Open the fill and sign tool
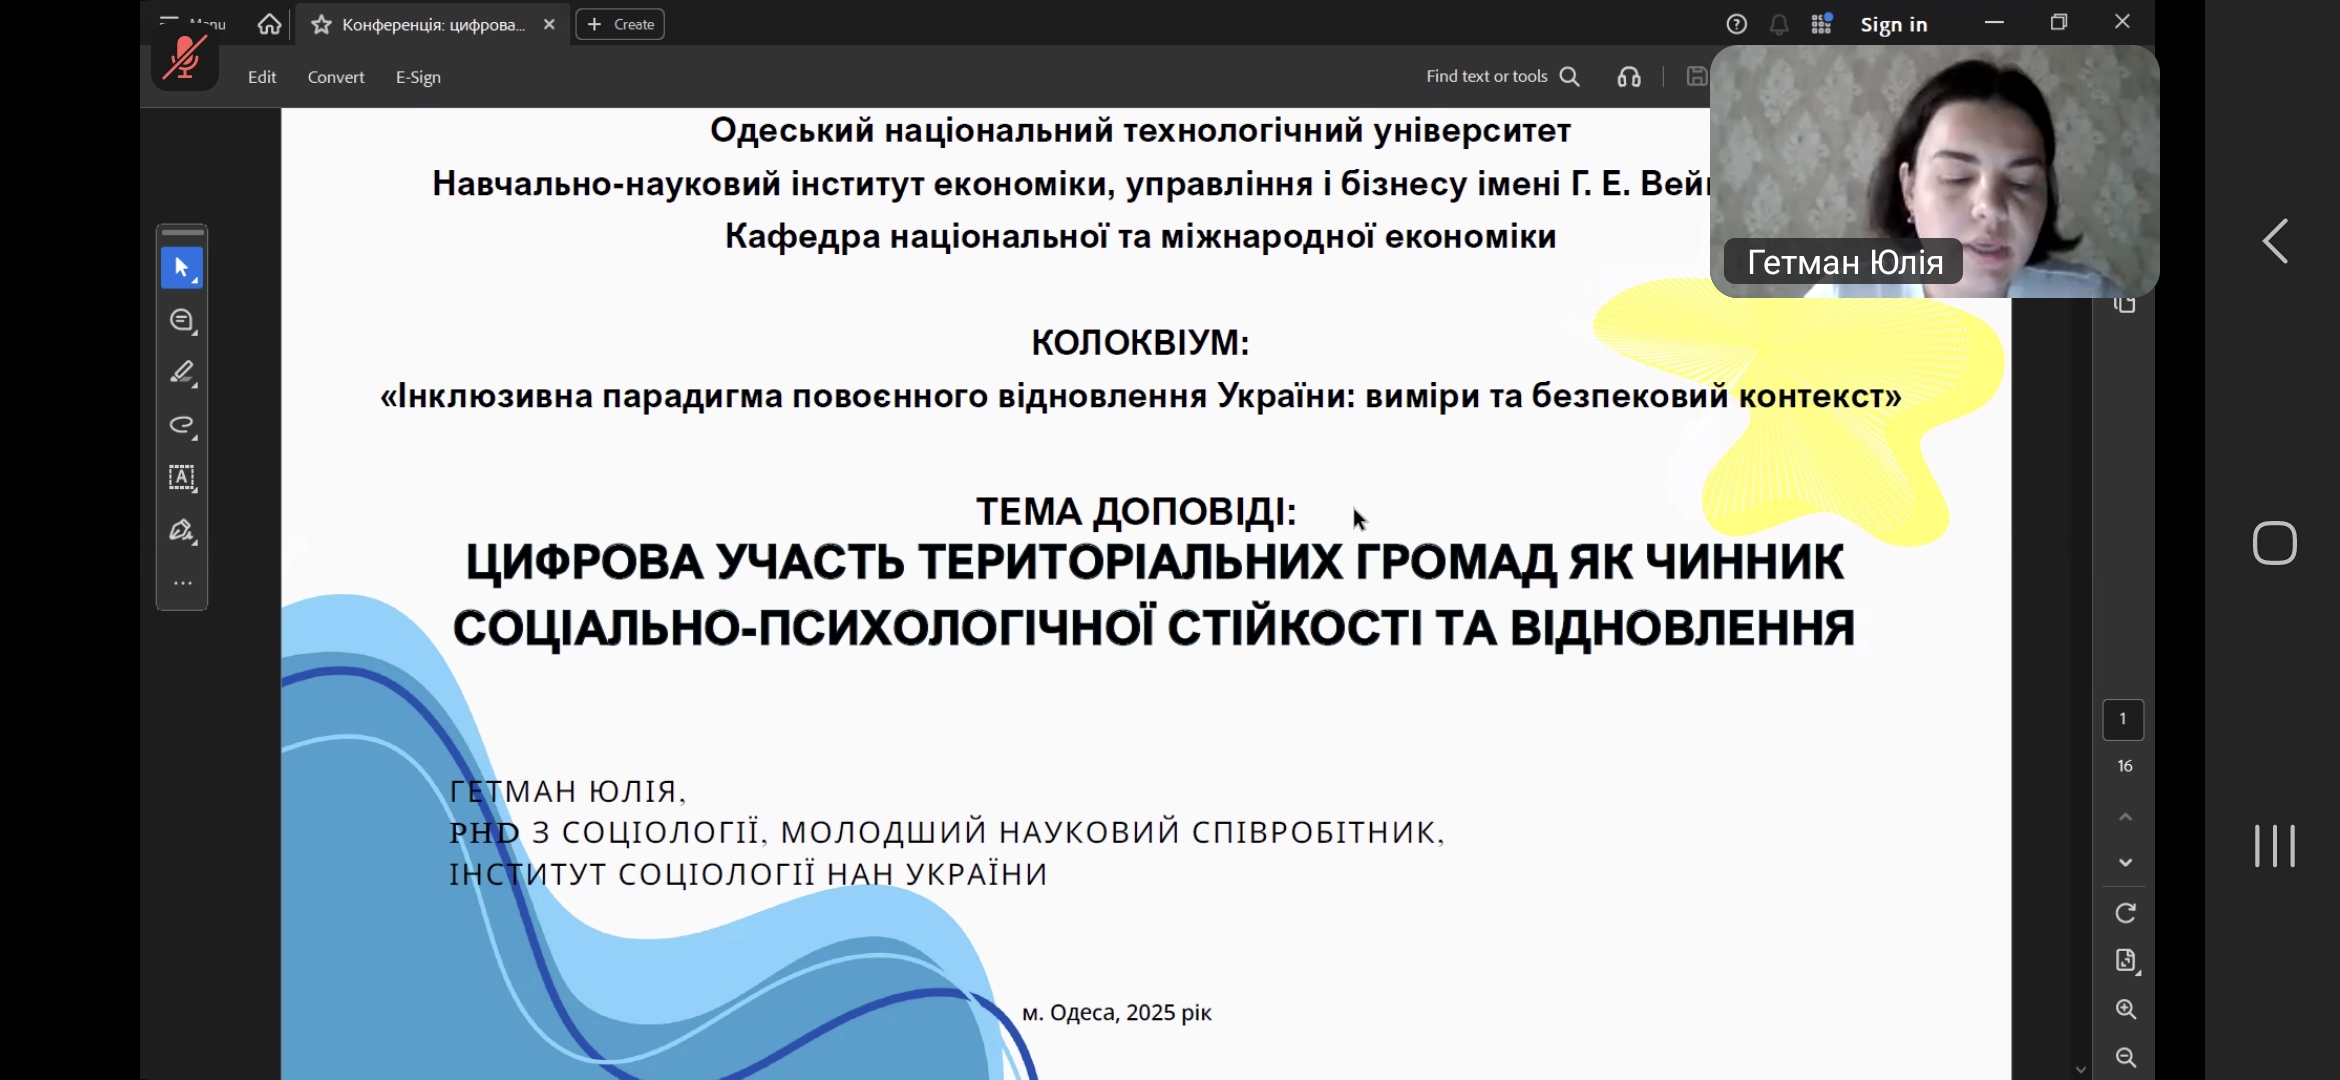The image size is (2340, 1080). pyautogui.click(x=181, y=531)
